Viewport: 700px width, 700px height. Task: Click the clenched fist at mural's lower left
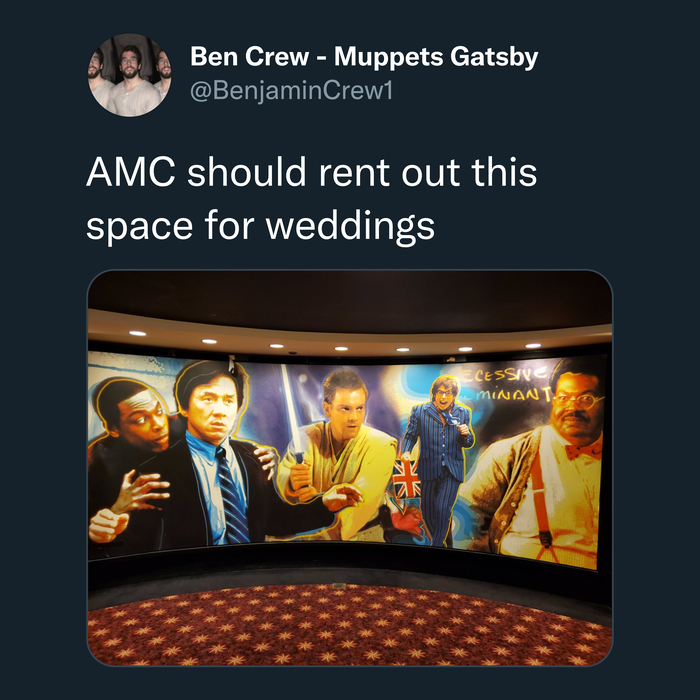coord(108,525)
